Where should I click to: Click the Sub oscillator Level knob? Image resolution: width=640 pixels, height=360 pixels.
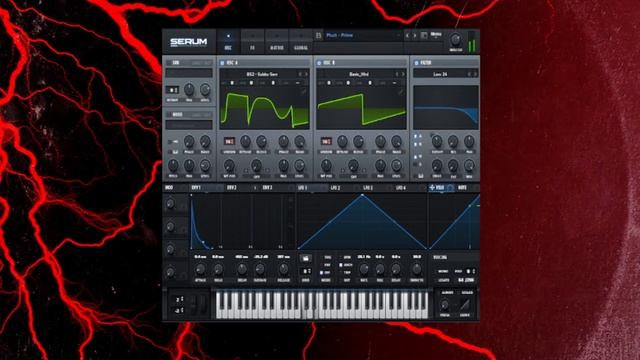click(205, 89)
